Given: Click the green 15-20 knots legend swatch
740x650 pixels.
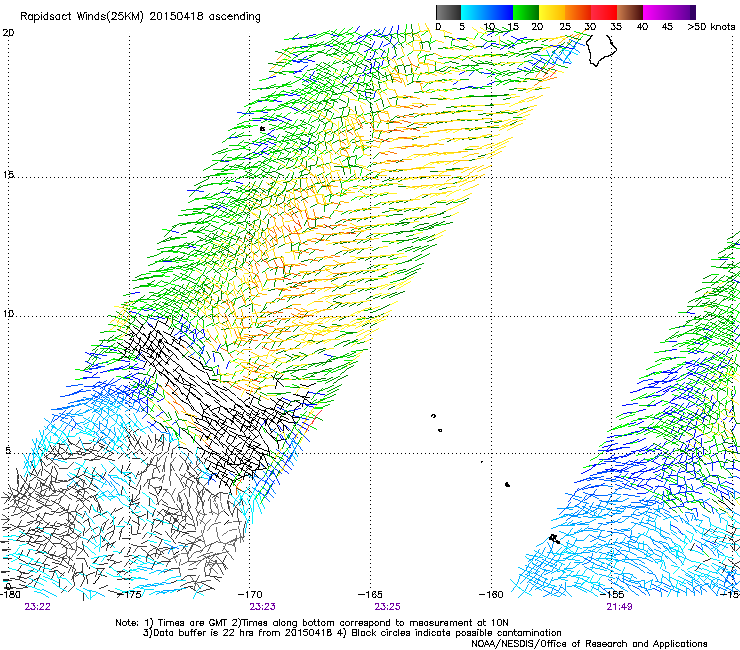Looking at the screenshot, I should tap(526, 12).
